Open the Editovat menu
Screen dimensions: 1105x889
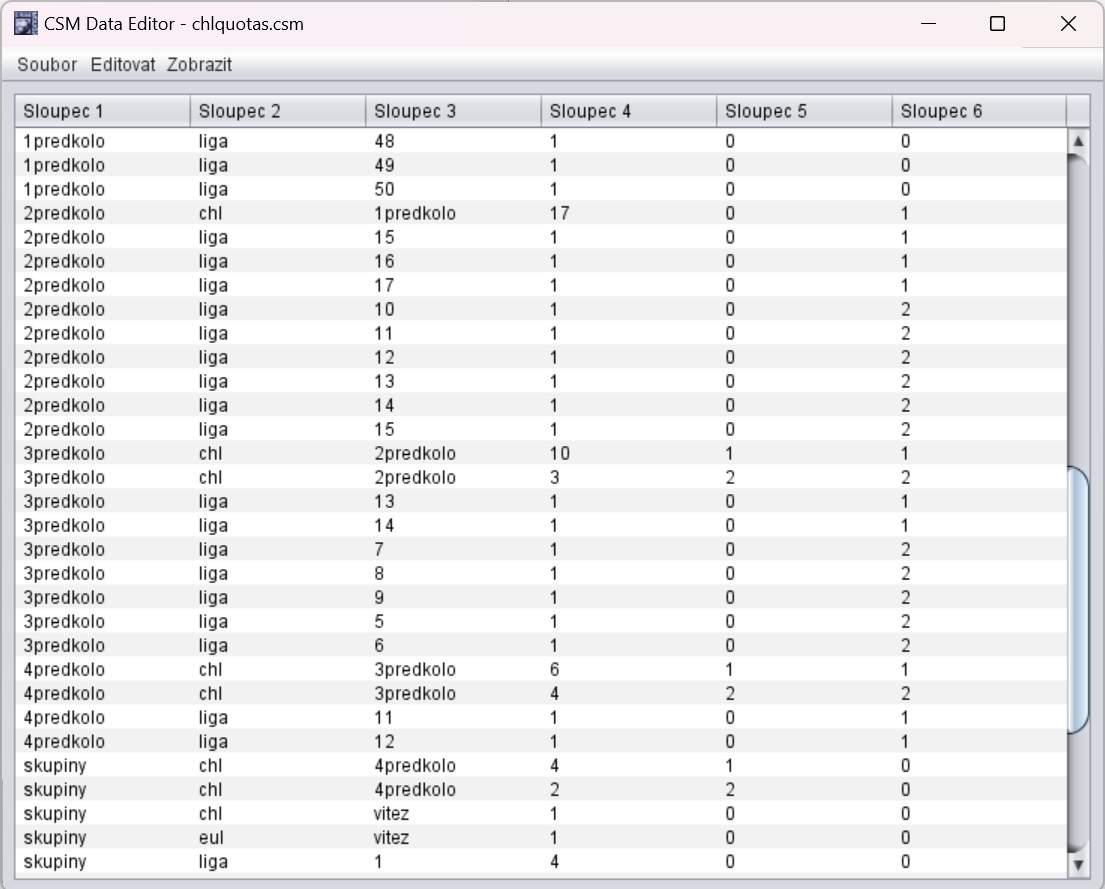click(123, 65)
